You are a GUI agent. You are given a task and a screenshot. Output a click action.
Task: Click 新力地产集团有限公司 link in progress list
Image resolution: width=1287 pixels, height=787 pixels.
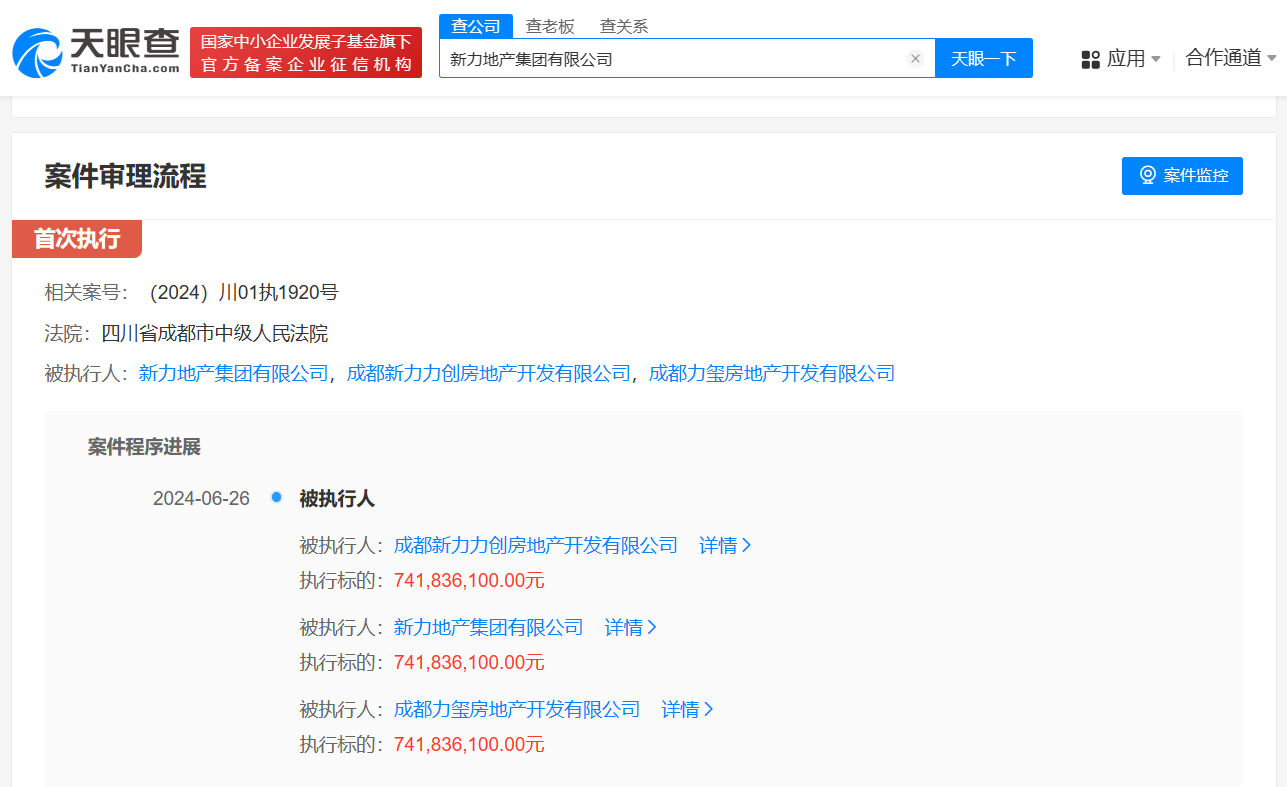click(x=488, y=627)
